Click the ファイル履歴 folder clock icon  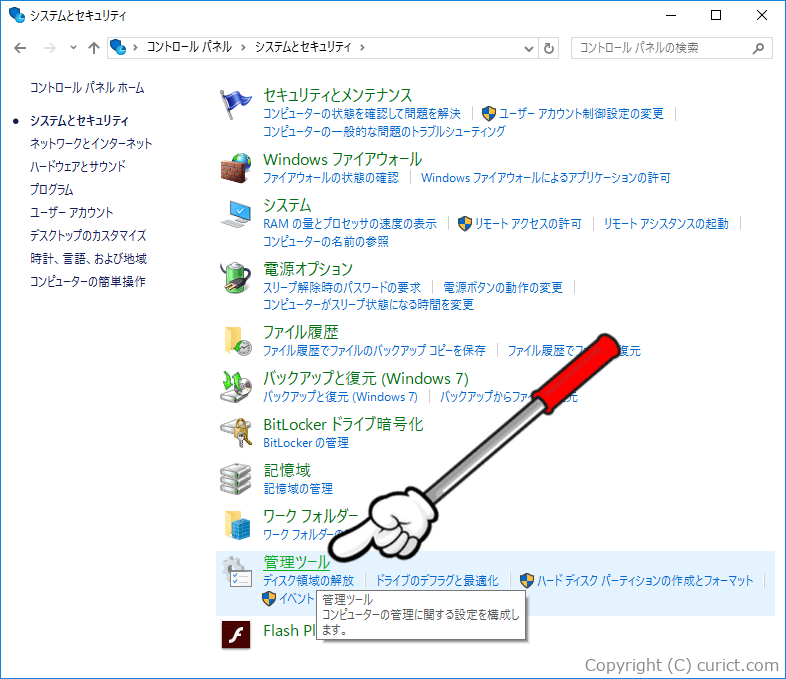(x=238, y=341)
